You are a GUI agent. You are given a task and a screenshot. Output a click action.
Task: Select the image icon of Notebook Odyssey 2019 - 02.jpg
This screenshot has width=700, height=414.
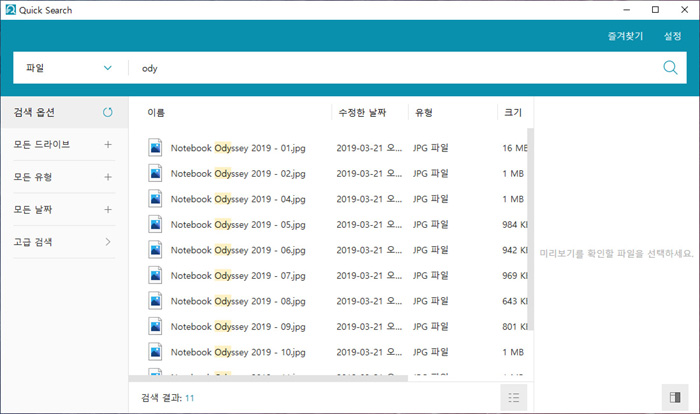coord(155,173)
